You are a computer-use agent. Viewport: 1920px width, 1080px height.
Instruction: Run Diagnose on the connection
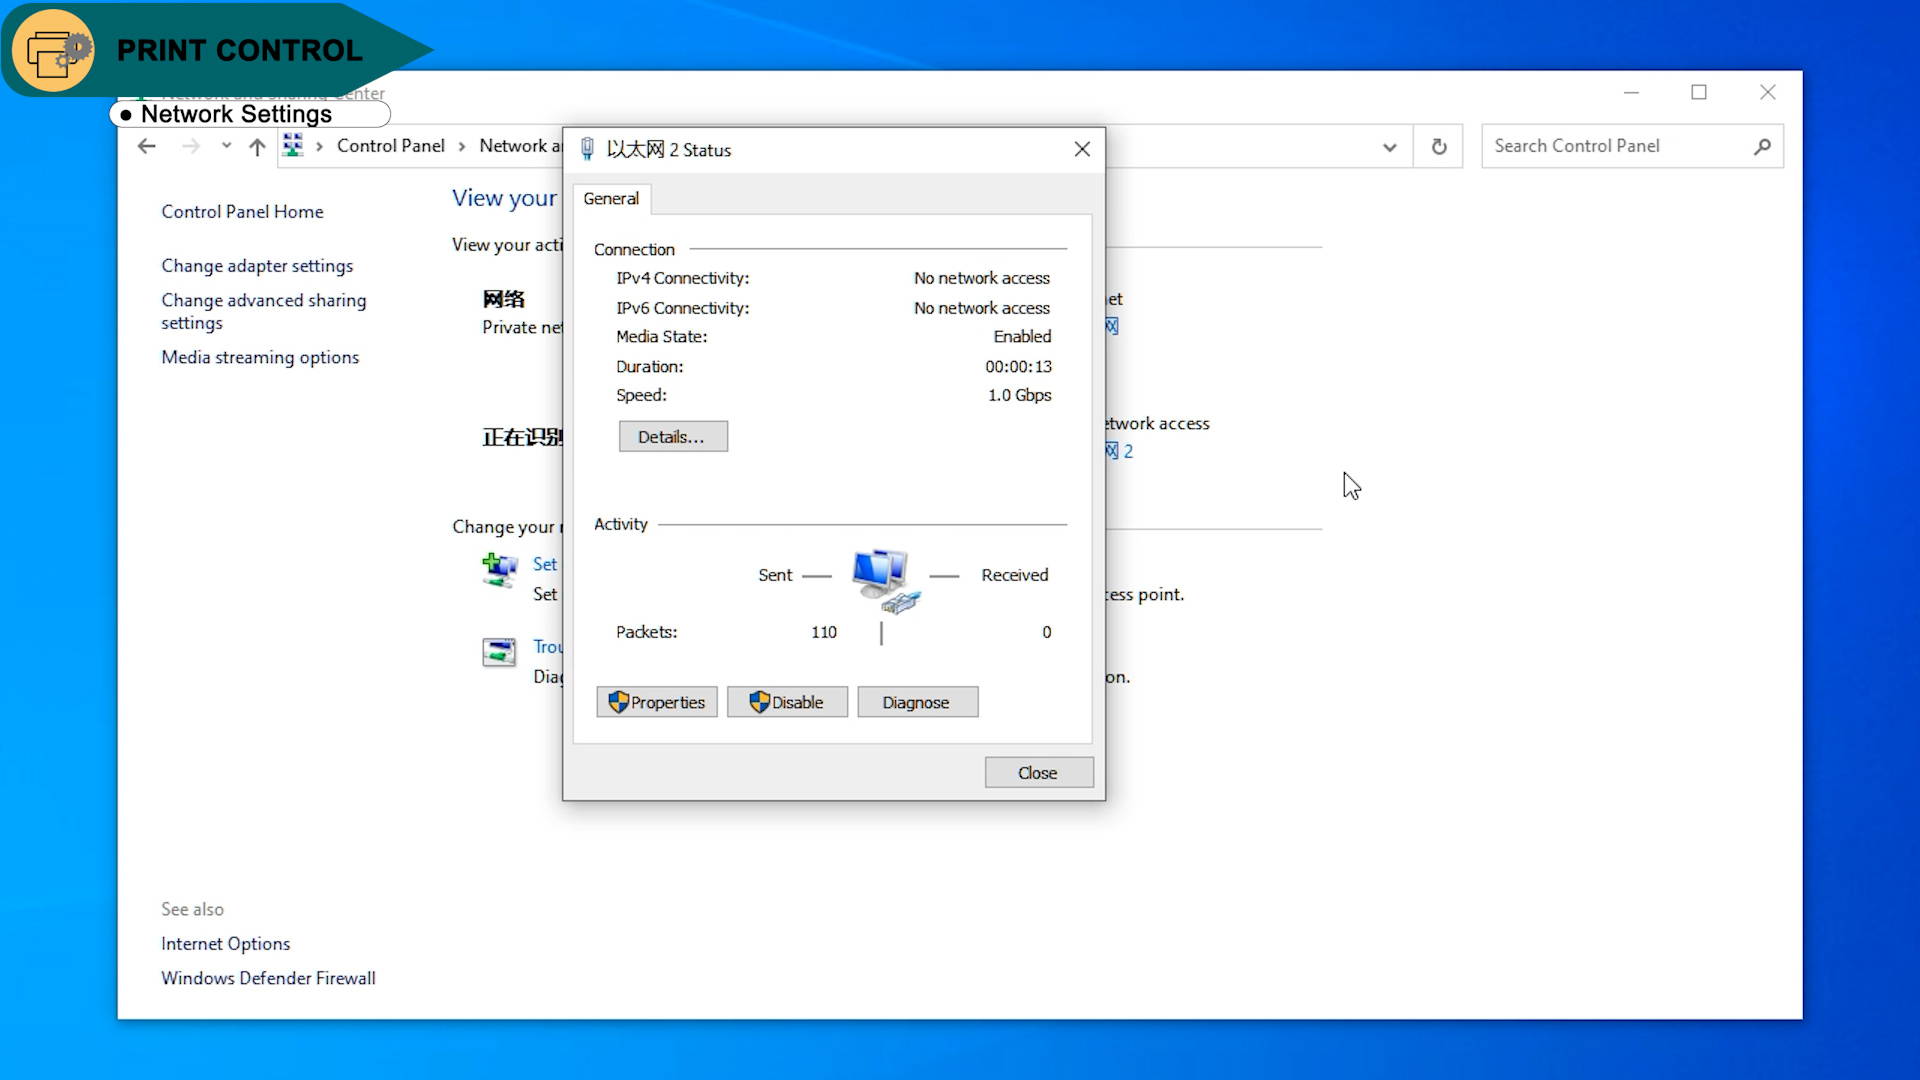[917, 702]
